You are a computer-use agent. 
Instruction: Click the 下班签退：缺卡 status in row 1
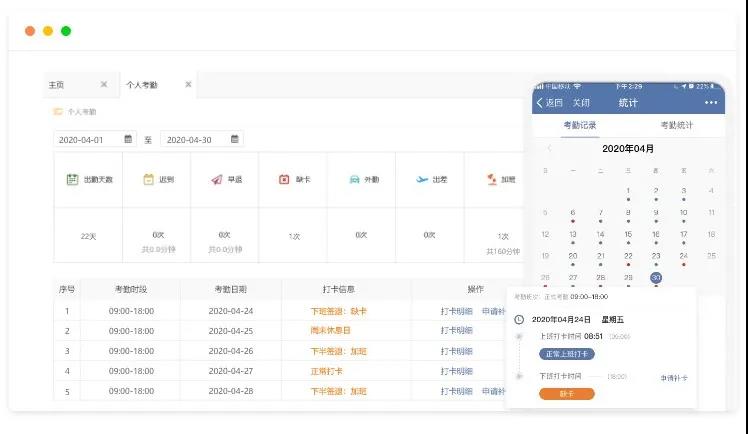(x=338, y=311)
